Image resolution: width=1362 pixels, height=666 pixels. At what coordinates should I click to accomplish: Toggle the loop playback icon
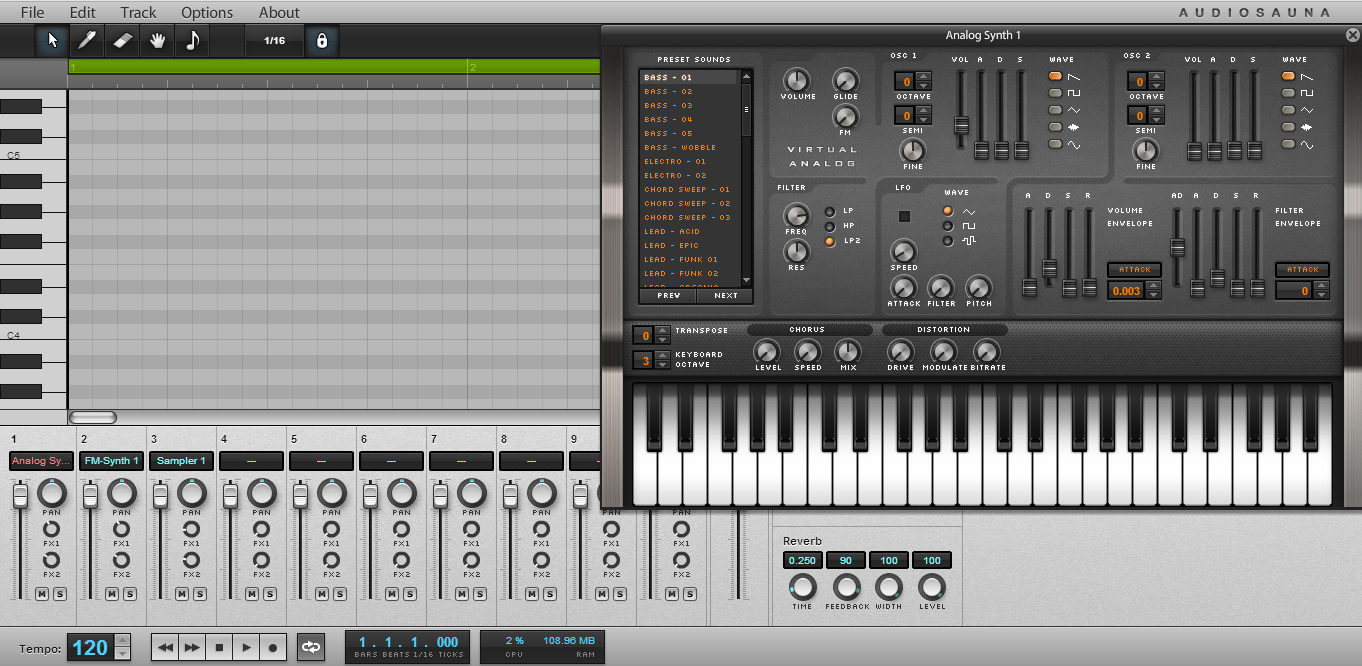311,647
